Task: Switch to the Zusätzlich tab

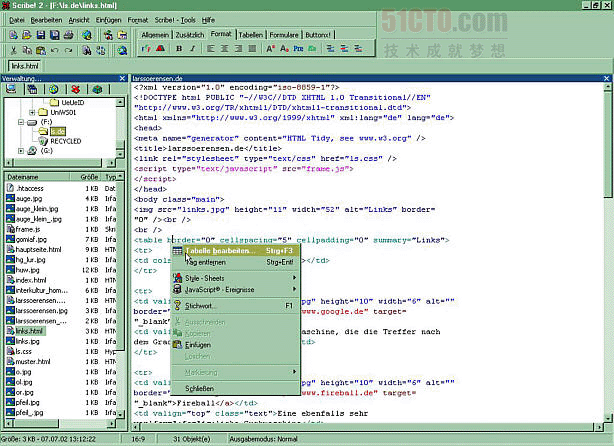Action: tap(190, 35)
